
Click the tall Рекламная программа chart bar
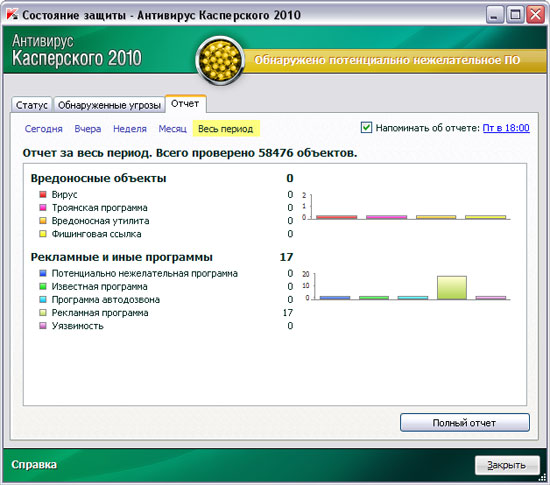(x=452, y=288)
